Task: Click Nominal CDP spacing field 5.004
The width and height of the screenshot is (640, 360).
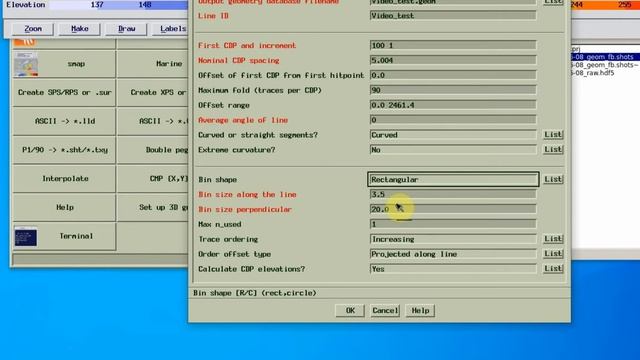Action: [x=453, y=60]
